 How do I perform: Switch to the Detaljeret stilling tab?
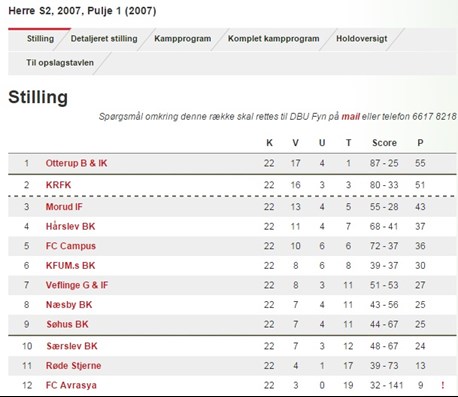pyautogui.click(x=104, y=39)
